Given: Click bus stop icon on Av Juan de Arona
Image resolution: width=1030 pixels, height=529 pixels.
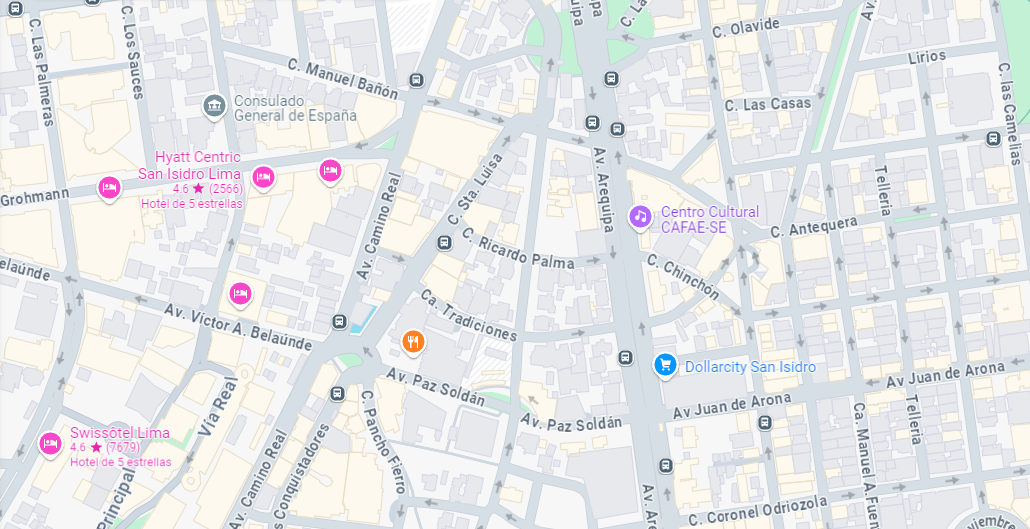Looking at the screenshot, I should point(765,423).
